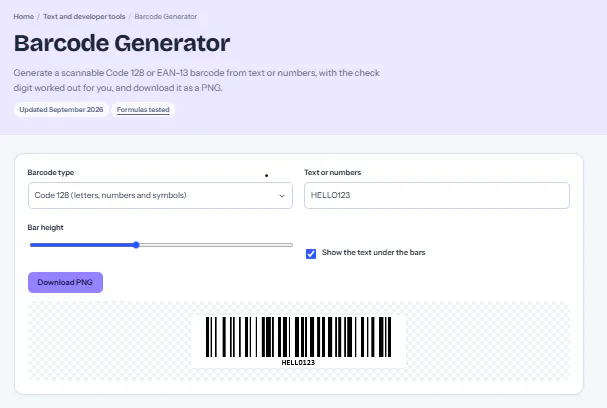607x408 pixels.
Task: Click the Home breadcrumb link
Action: (x=24, y=17)
